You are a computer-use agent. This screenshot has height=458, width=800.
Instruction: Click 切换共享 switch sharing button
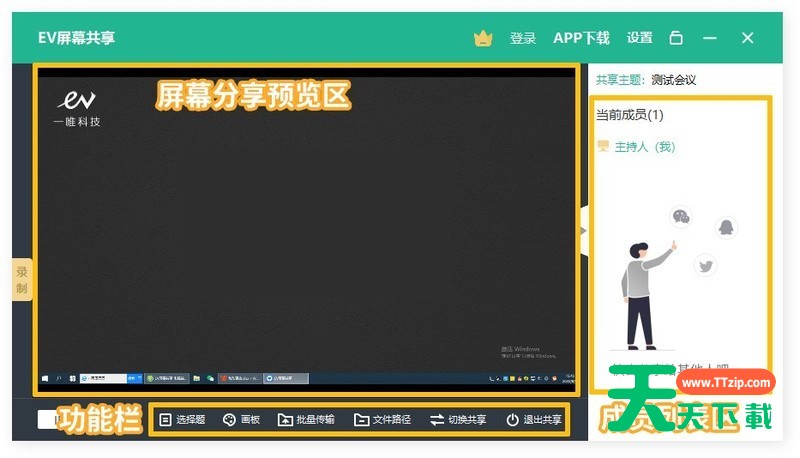tap(458, 420)
